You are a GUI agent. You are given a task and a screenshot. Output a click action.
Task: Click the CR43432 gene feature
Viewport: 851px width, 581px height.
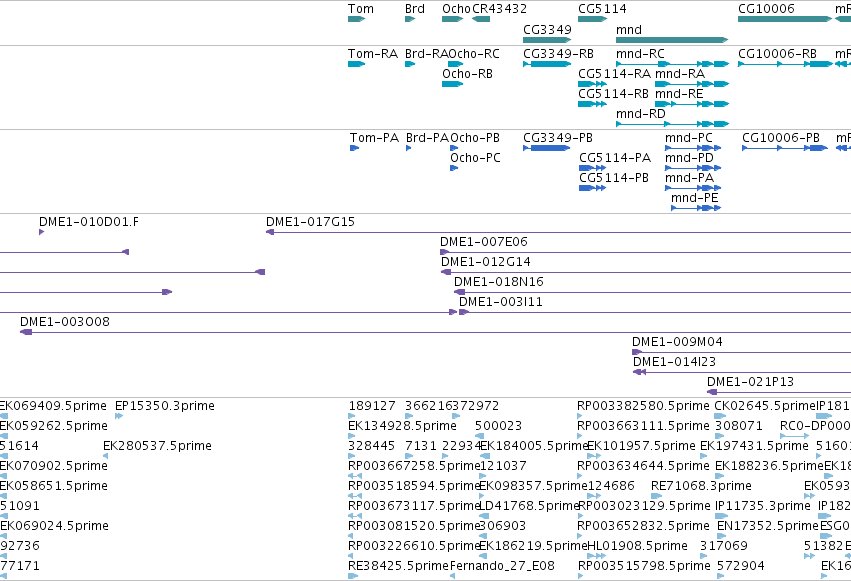coord(481,19)
